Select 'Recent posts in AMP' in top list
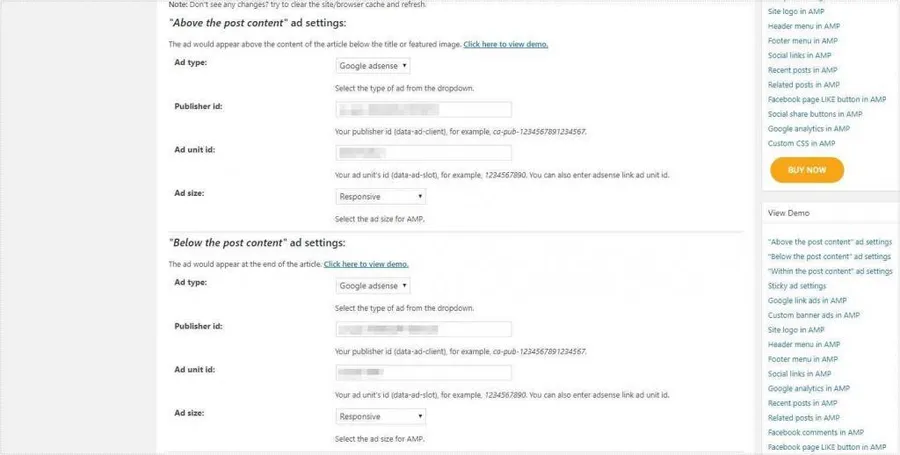 (x=802, y=70)
